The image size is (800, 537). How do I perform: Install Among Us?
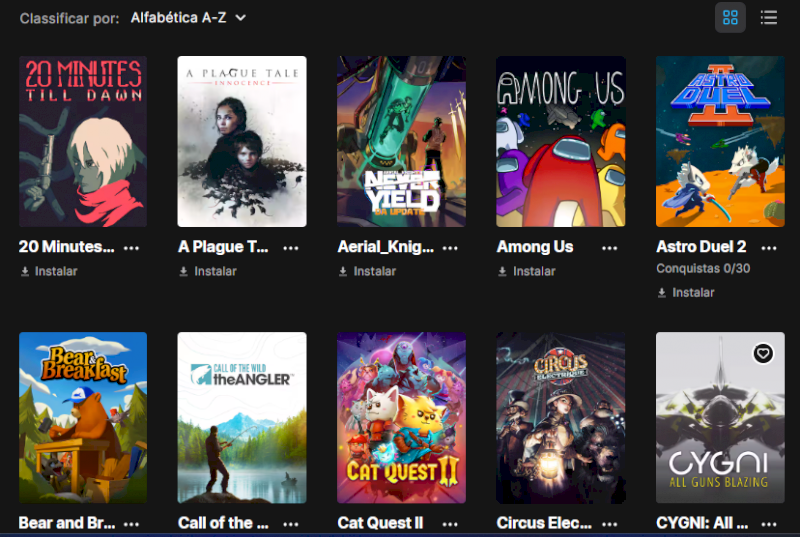(527, 271)
